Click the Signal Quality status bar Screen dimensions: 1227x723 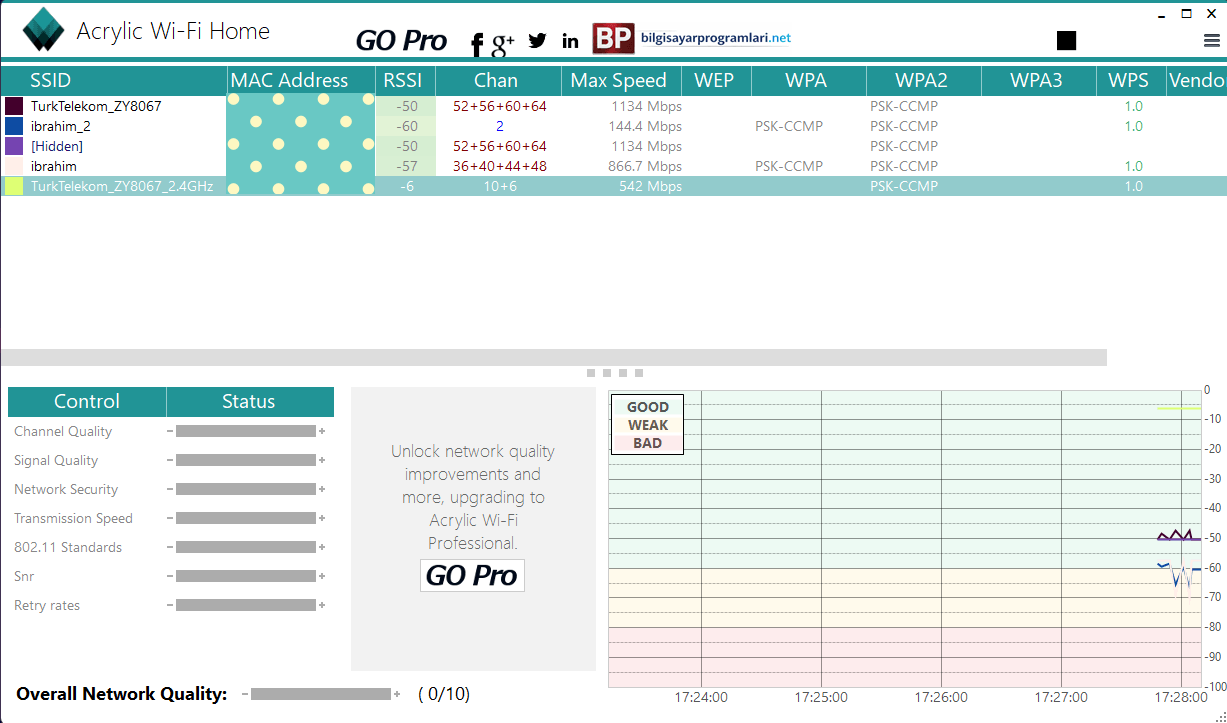246,460
